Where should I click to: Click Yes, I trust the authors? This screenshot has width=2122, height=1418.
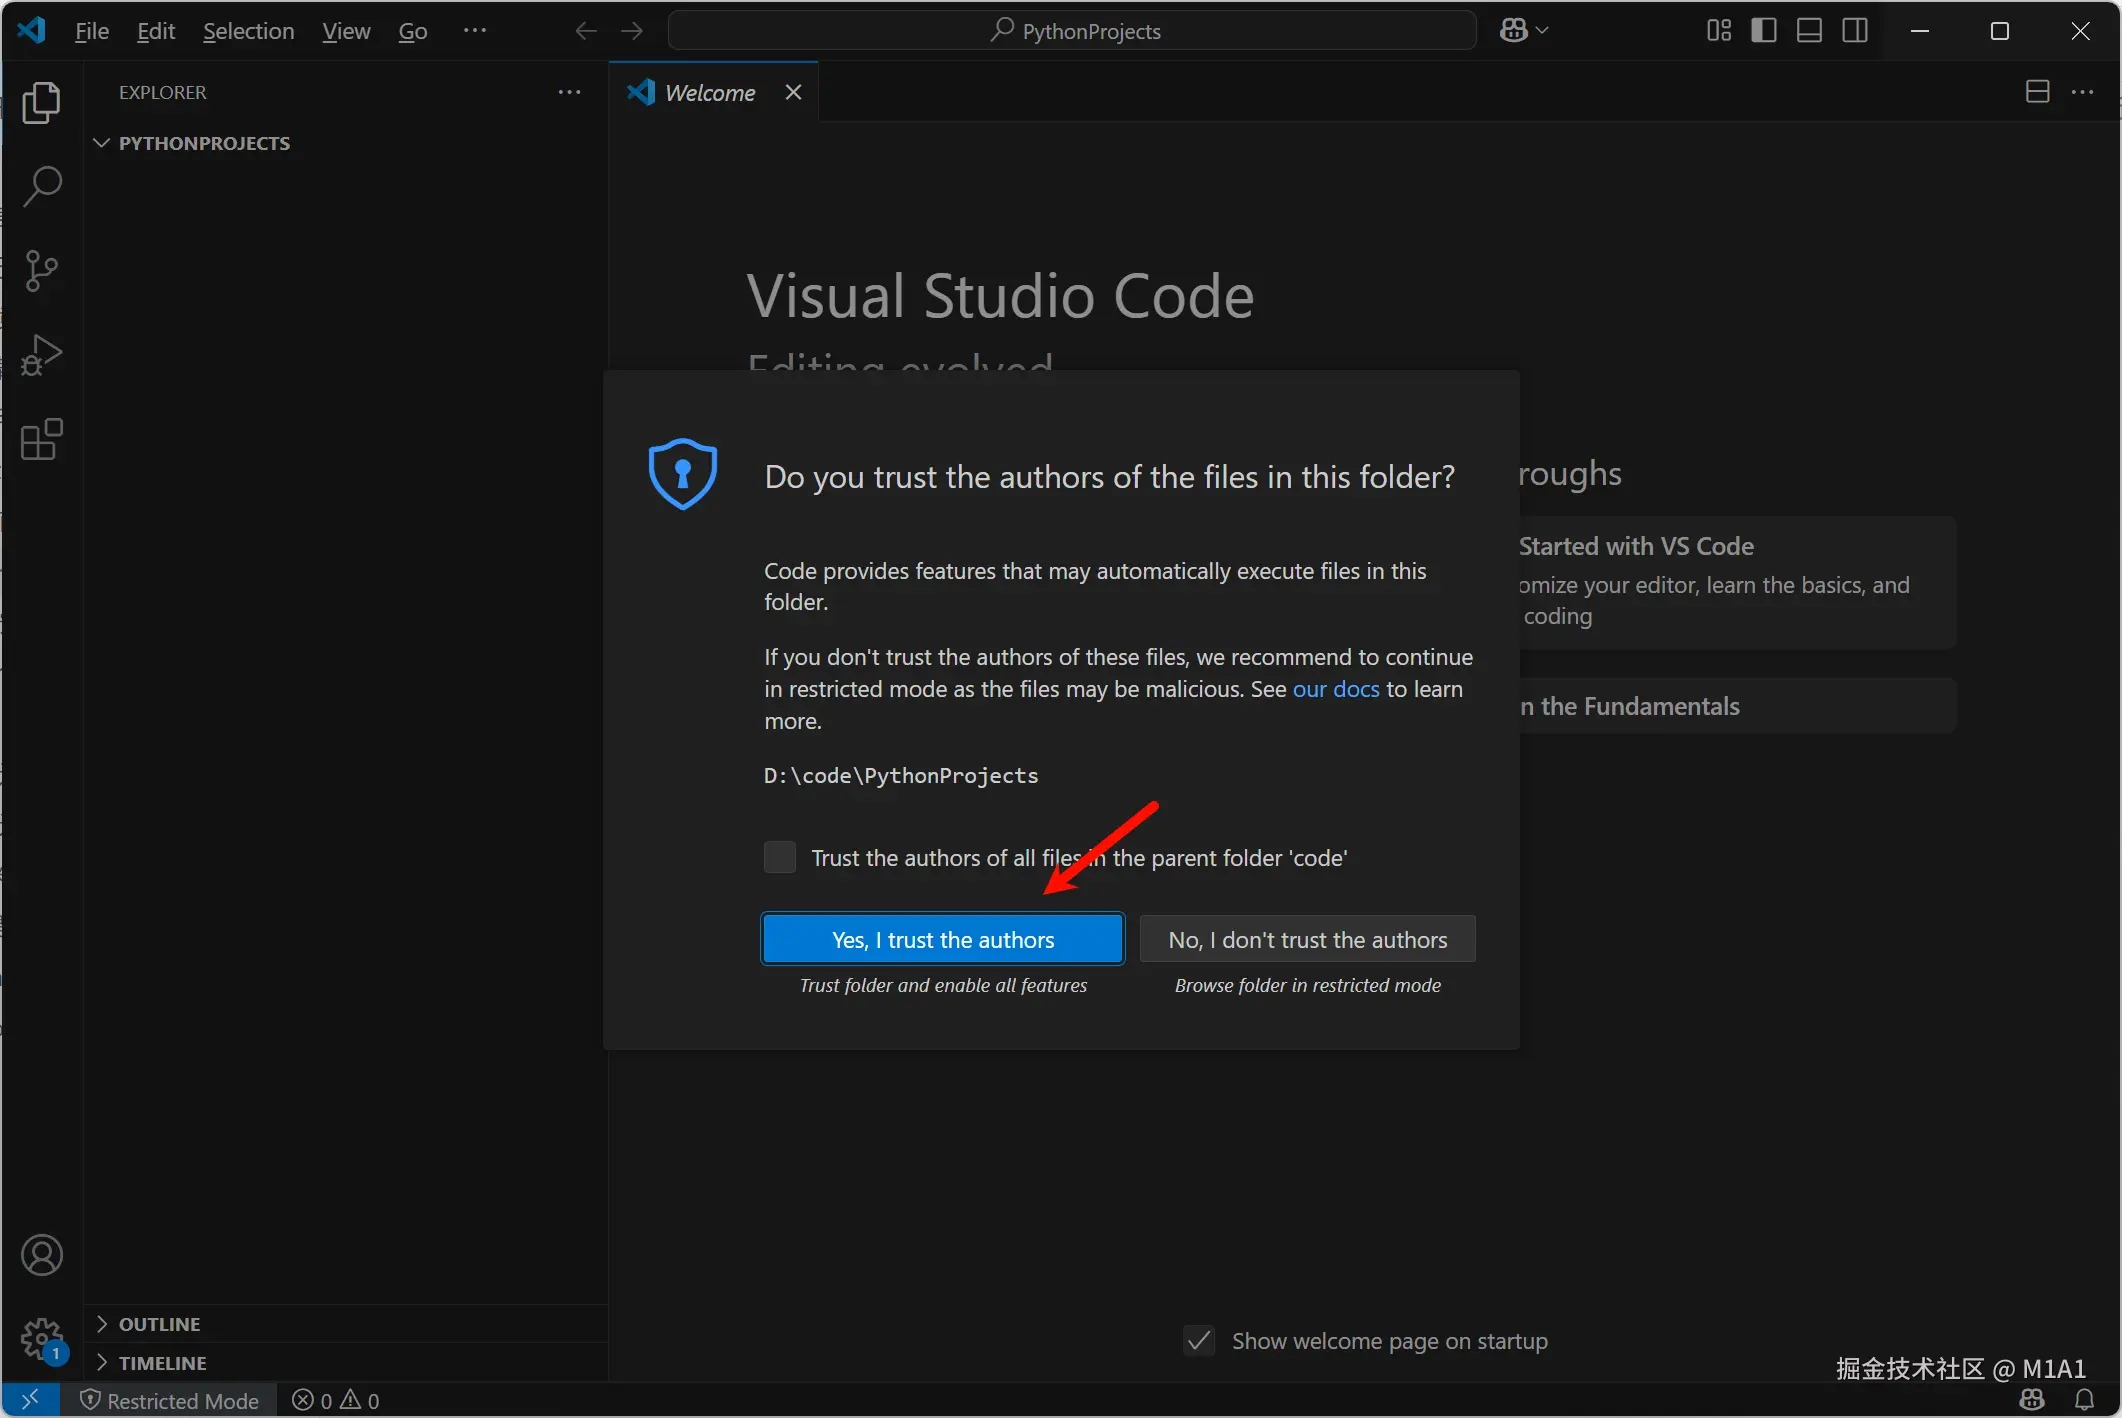943,939
